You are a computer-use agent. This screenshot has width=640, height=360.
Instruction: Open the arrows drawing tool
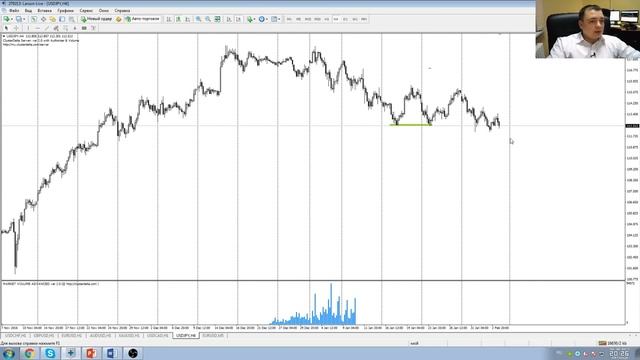93,28
